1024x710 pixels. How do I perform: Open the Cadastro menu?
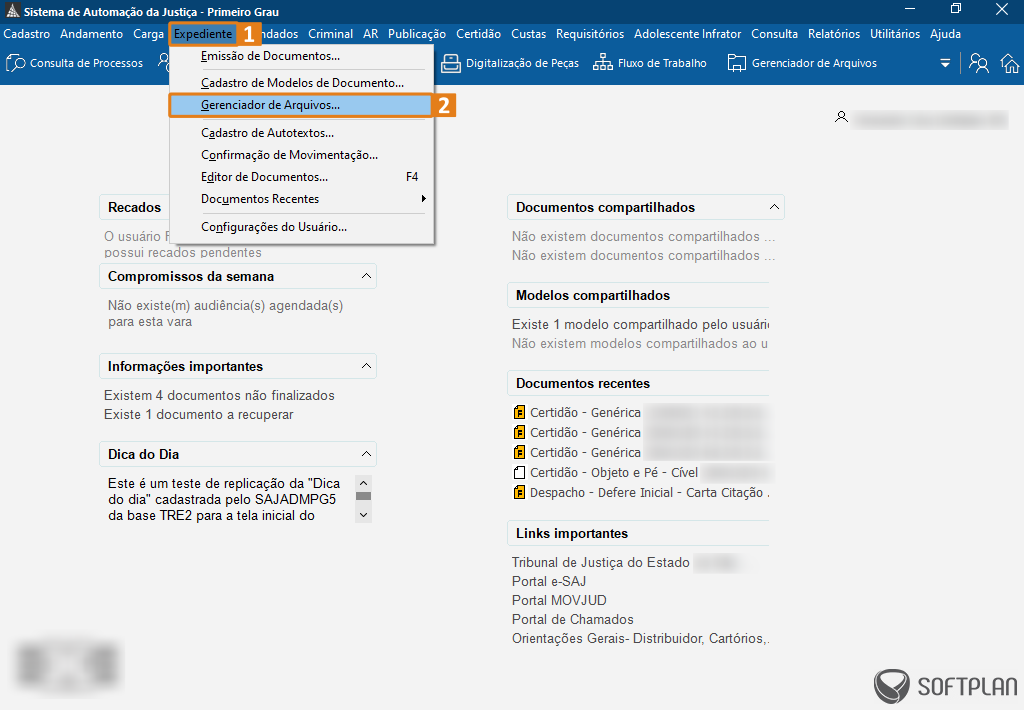27,34
